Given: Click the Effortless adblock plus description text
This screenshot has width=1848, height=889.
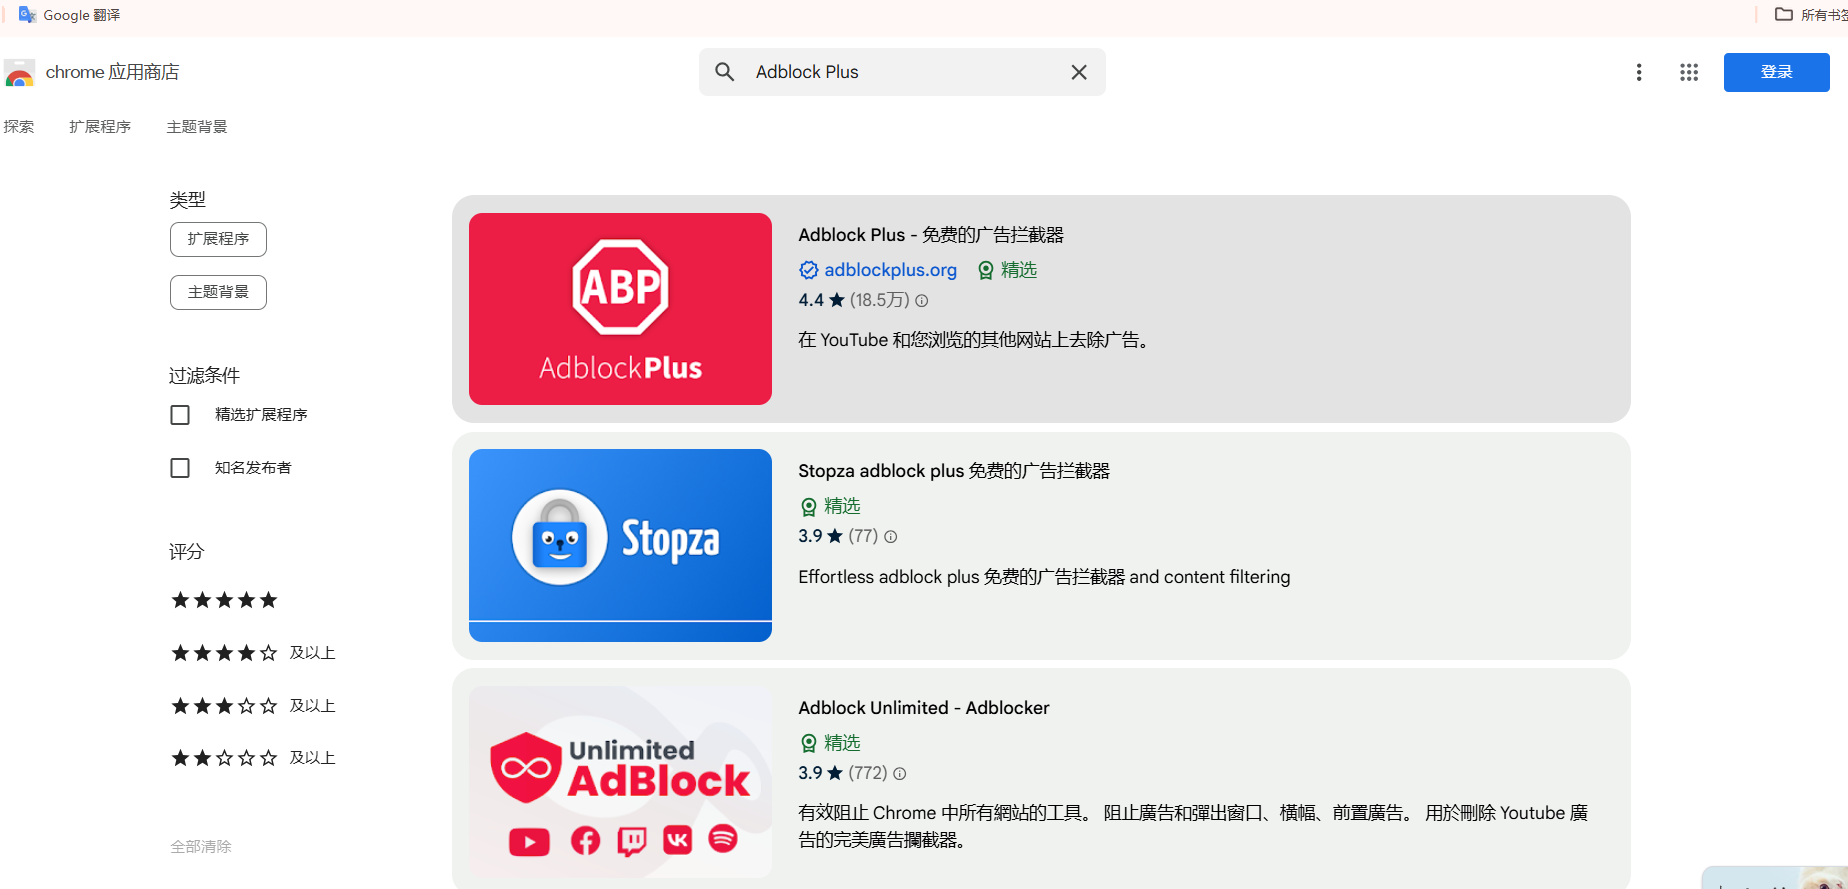Looking at the screenshot, I should pyautogui.click(x=1044, y=577).
